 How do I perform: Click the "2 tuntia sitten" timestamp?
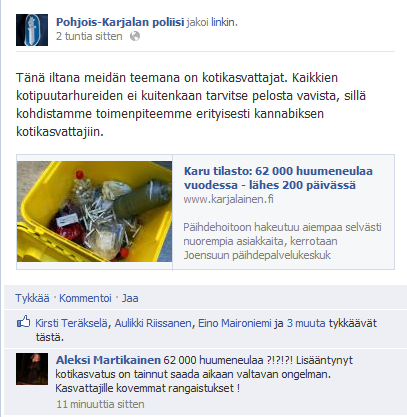tap(89, 36)
